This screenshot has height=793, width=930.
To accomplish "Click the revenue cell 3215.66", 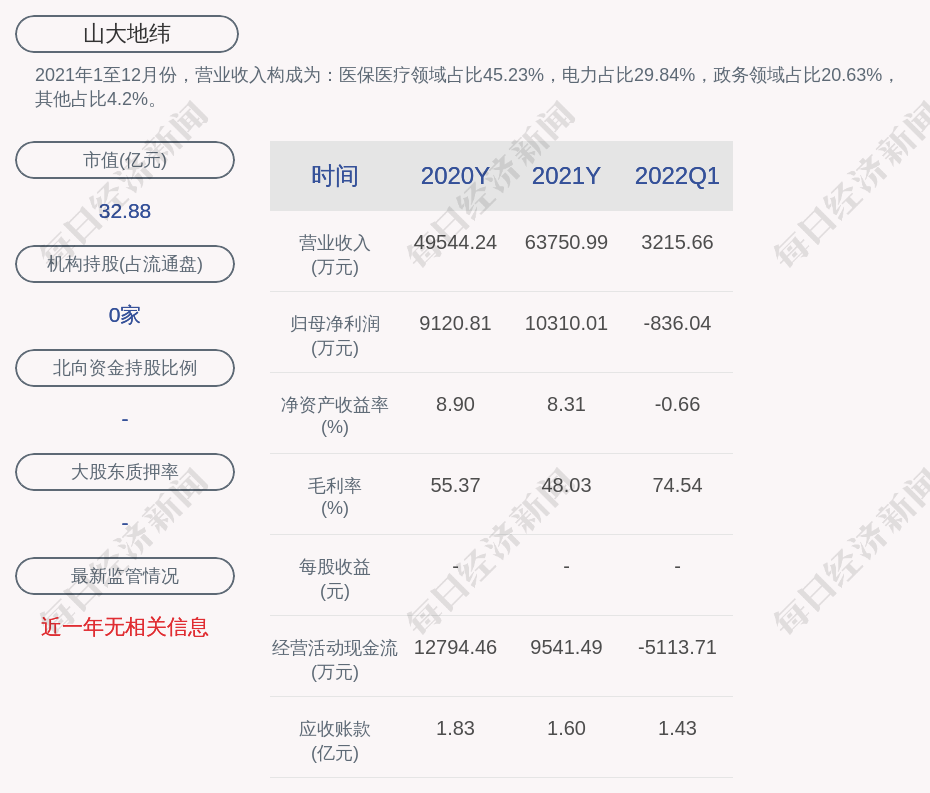I will (677, 243).
